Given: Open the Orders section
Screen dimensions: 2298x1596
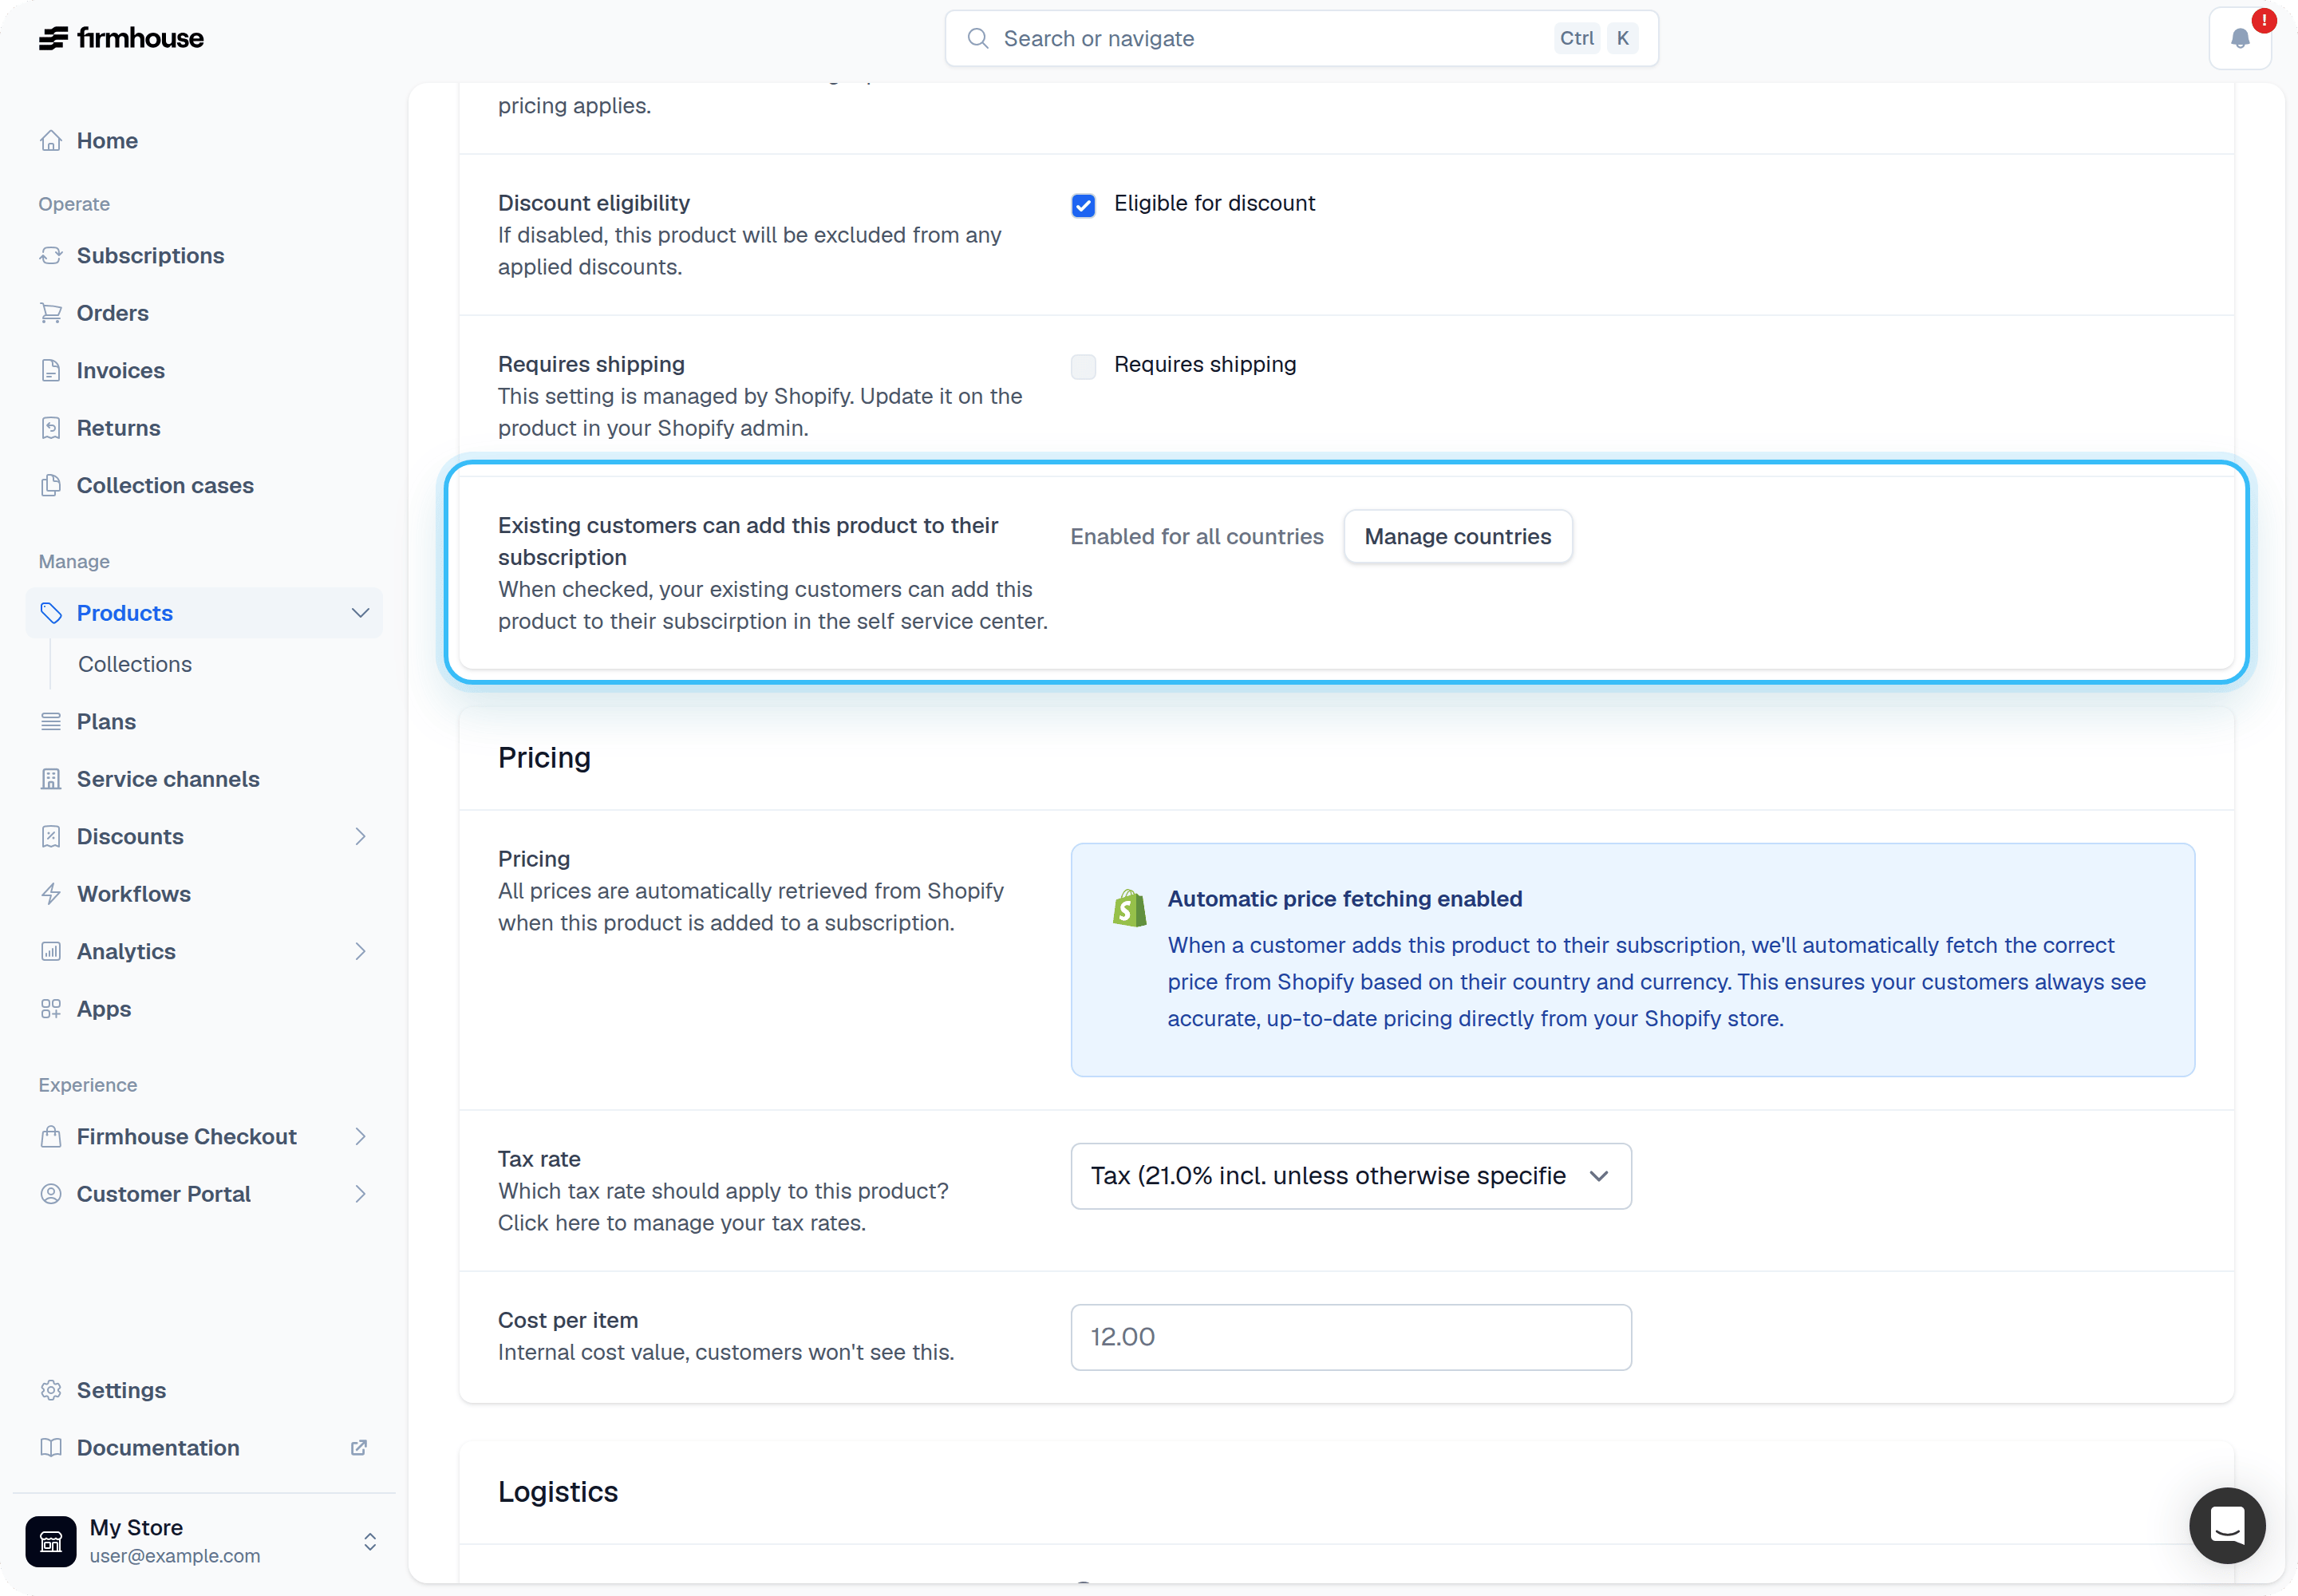Looking at the screenshot, I should [204, 313].
